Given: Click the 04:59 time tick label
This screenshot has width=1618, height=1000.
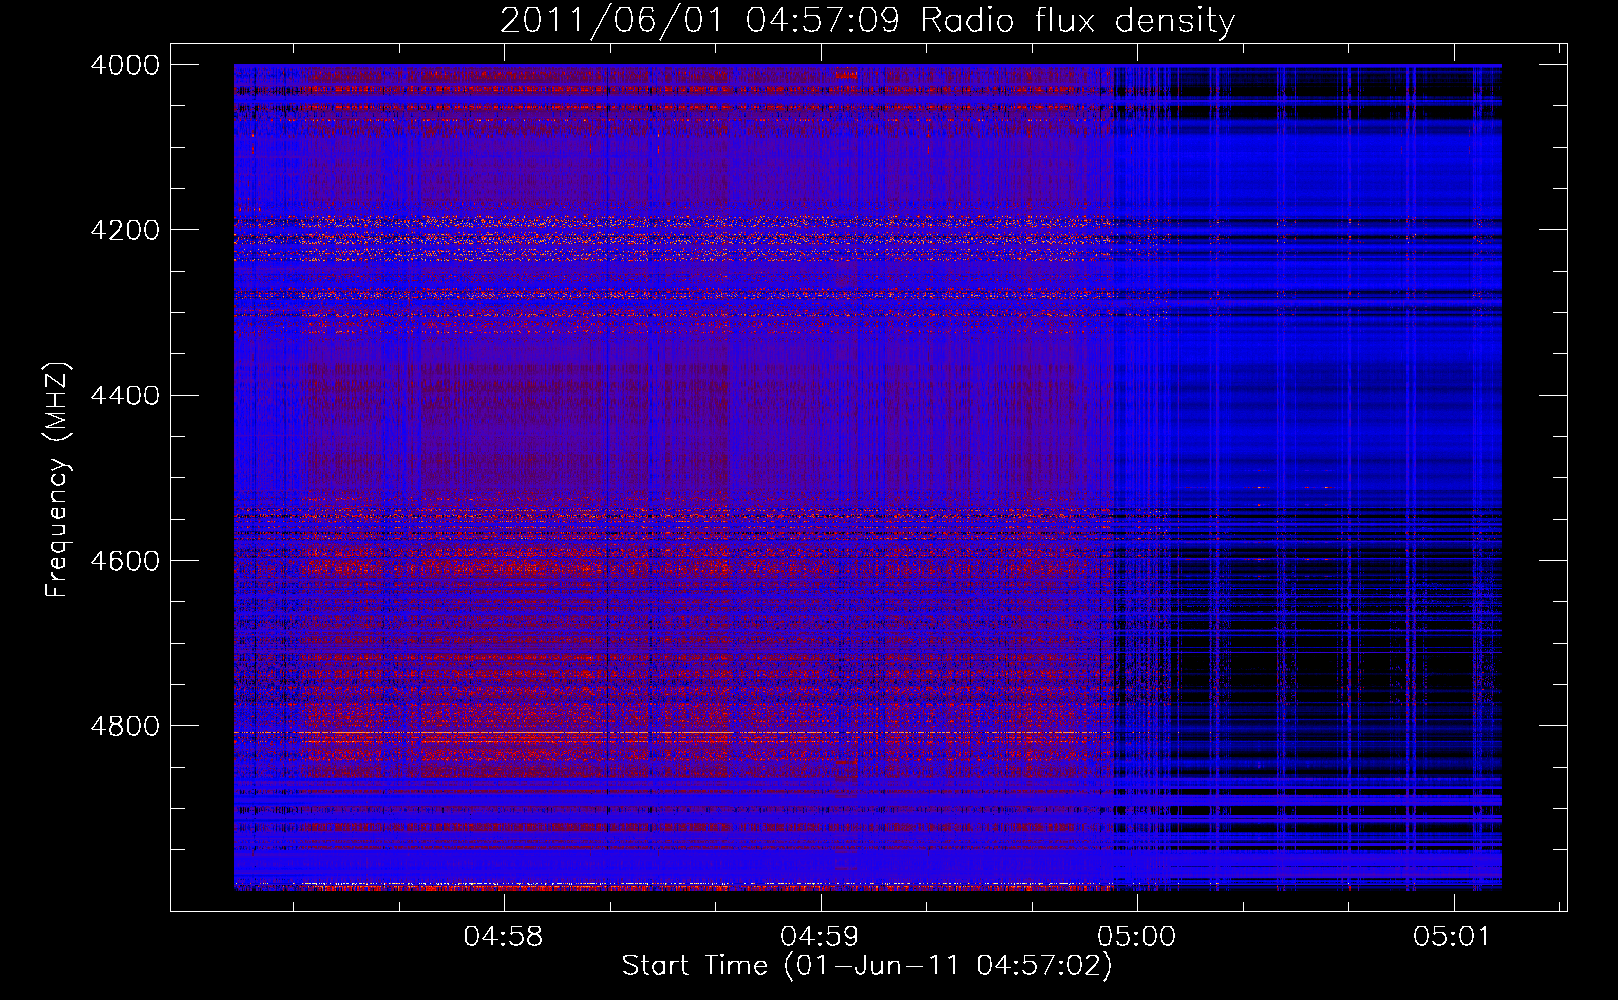Looking at the screenshot, I should click(820, 937).
